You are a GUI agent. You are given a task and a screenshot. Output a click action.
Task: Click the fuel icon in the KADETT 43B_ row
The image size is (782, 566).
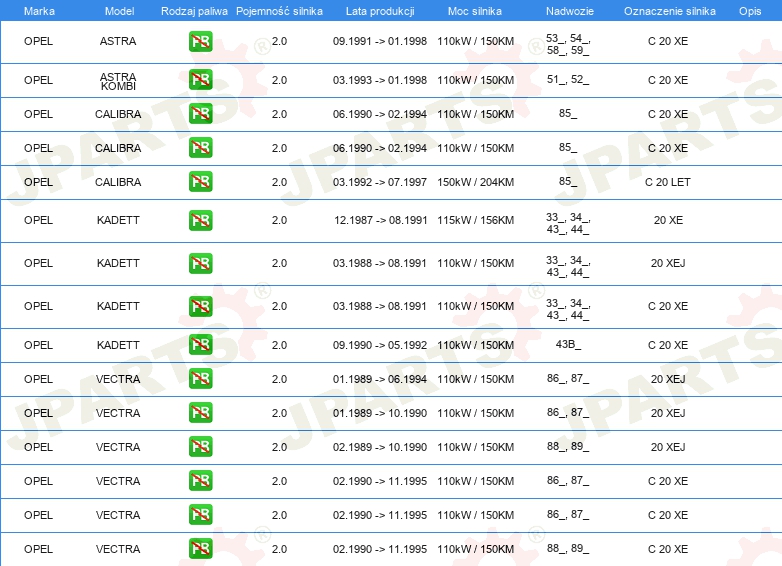[x=200, y=345]
